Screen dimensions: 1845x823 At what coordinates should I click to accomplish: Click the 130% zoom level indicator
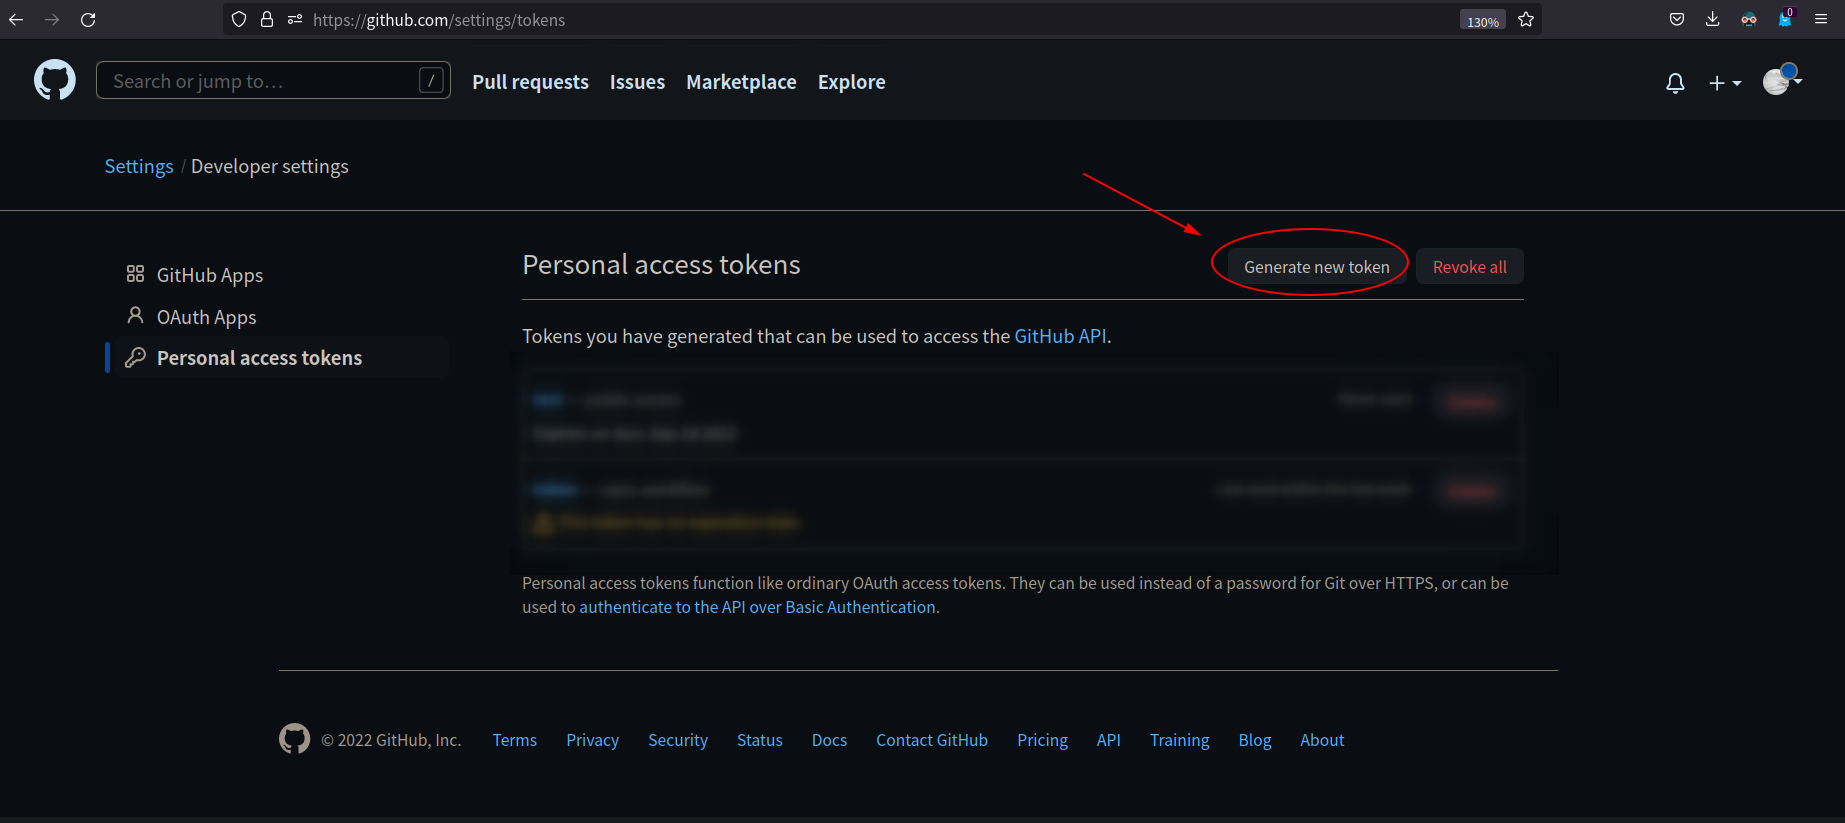pos(1483,21)
